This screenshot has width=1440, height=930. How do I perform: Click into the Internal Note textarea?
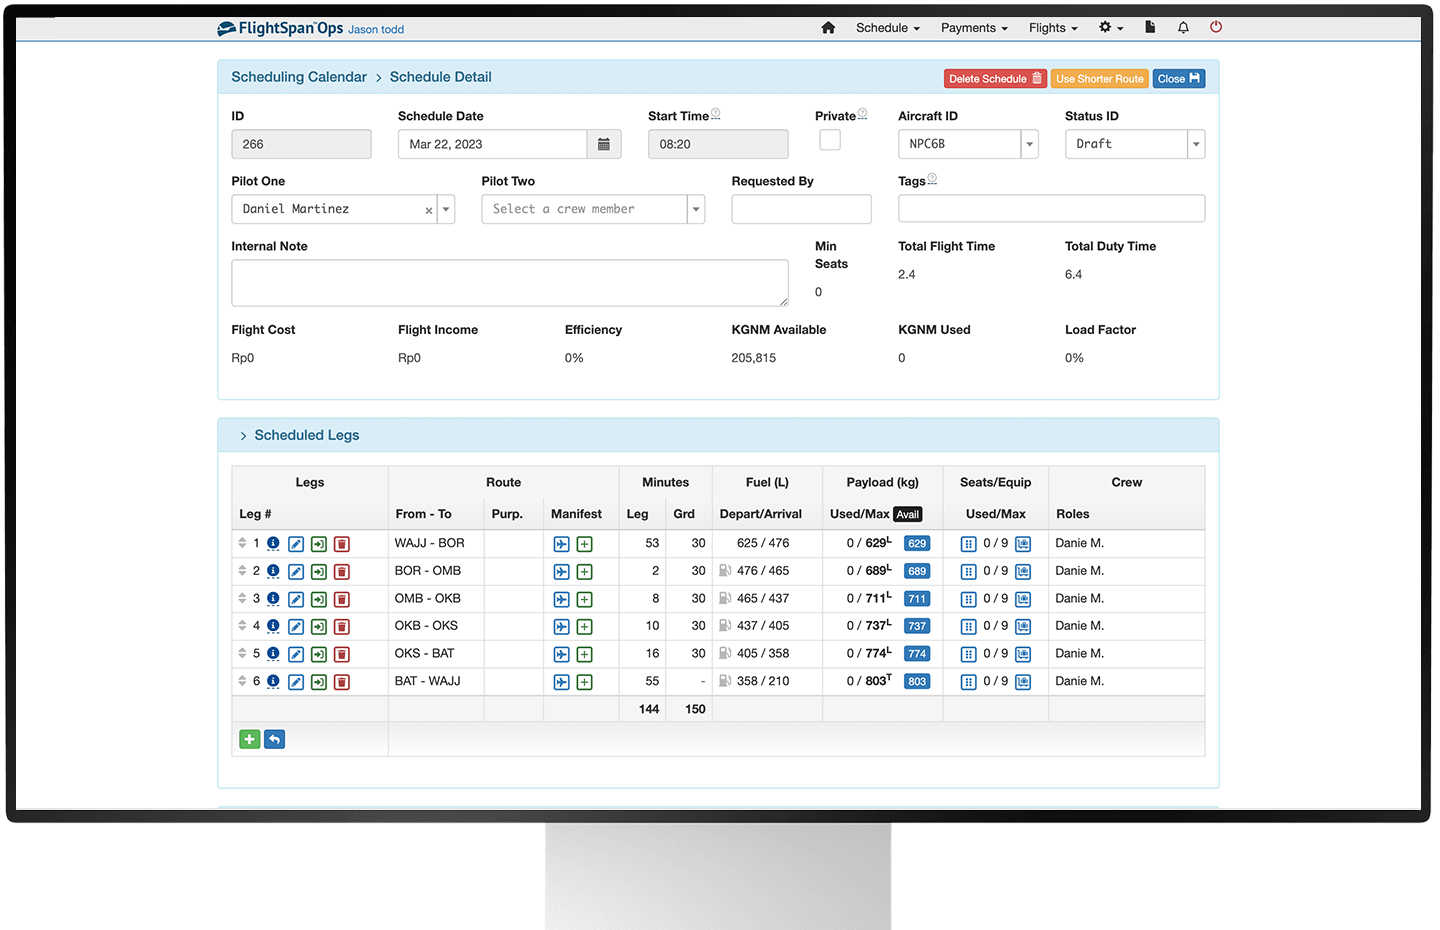[510, 283]
